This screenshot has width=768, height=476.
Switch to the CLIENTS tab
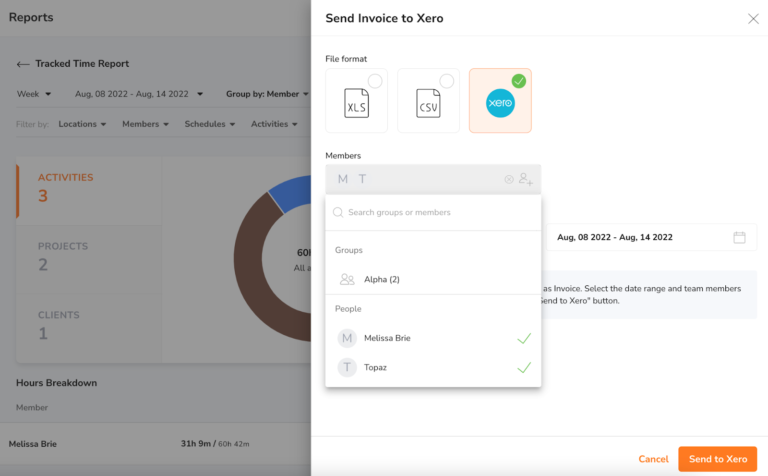coord(89,328)
